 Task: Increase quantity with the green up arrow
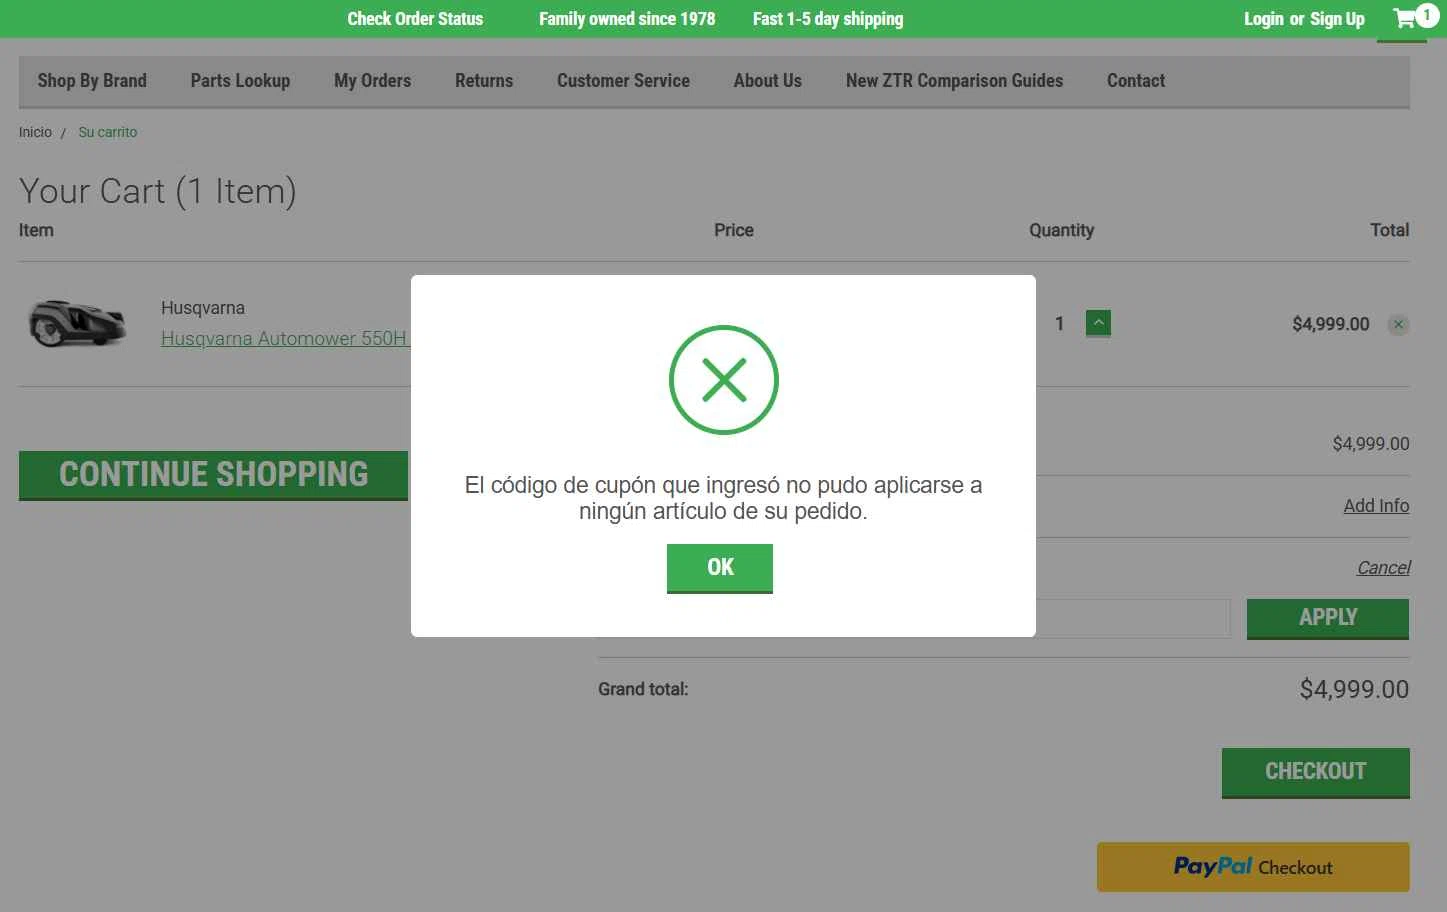click(1098, 323)
